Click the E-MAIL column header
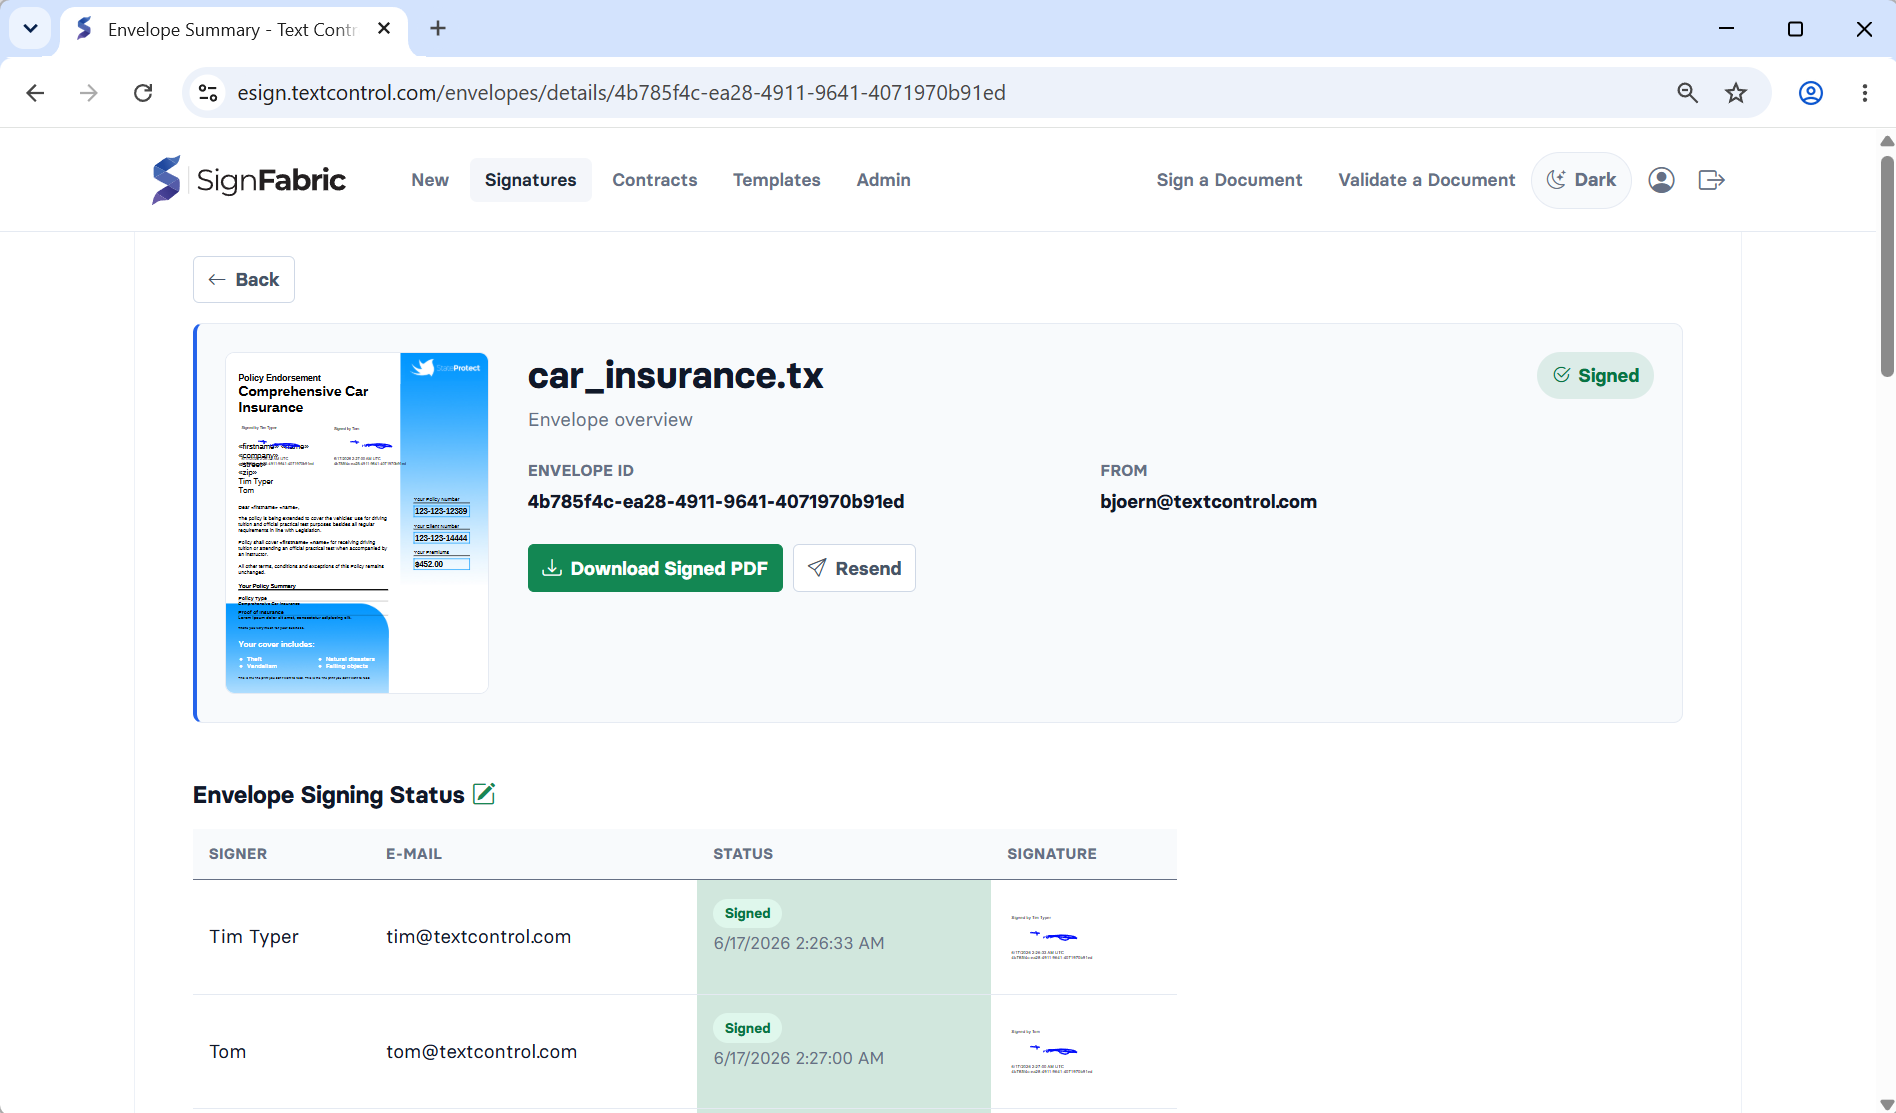Screen dimensions: 1896x1113 pos(414,854)
